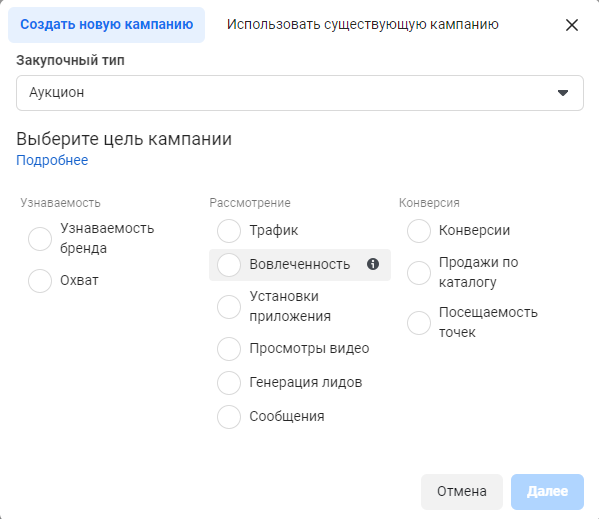Viewport: 599px width, 519px height.
Task: Click the Отмена button
Action: 462,492
